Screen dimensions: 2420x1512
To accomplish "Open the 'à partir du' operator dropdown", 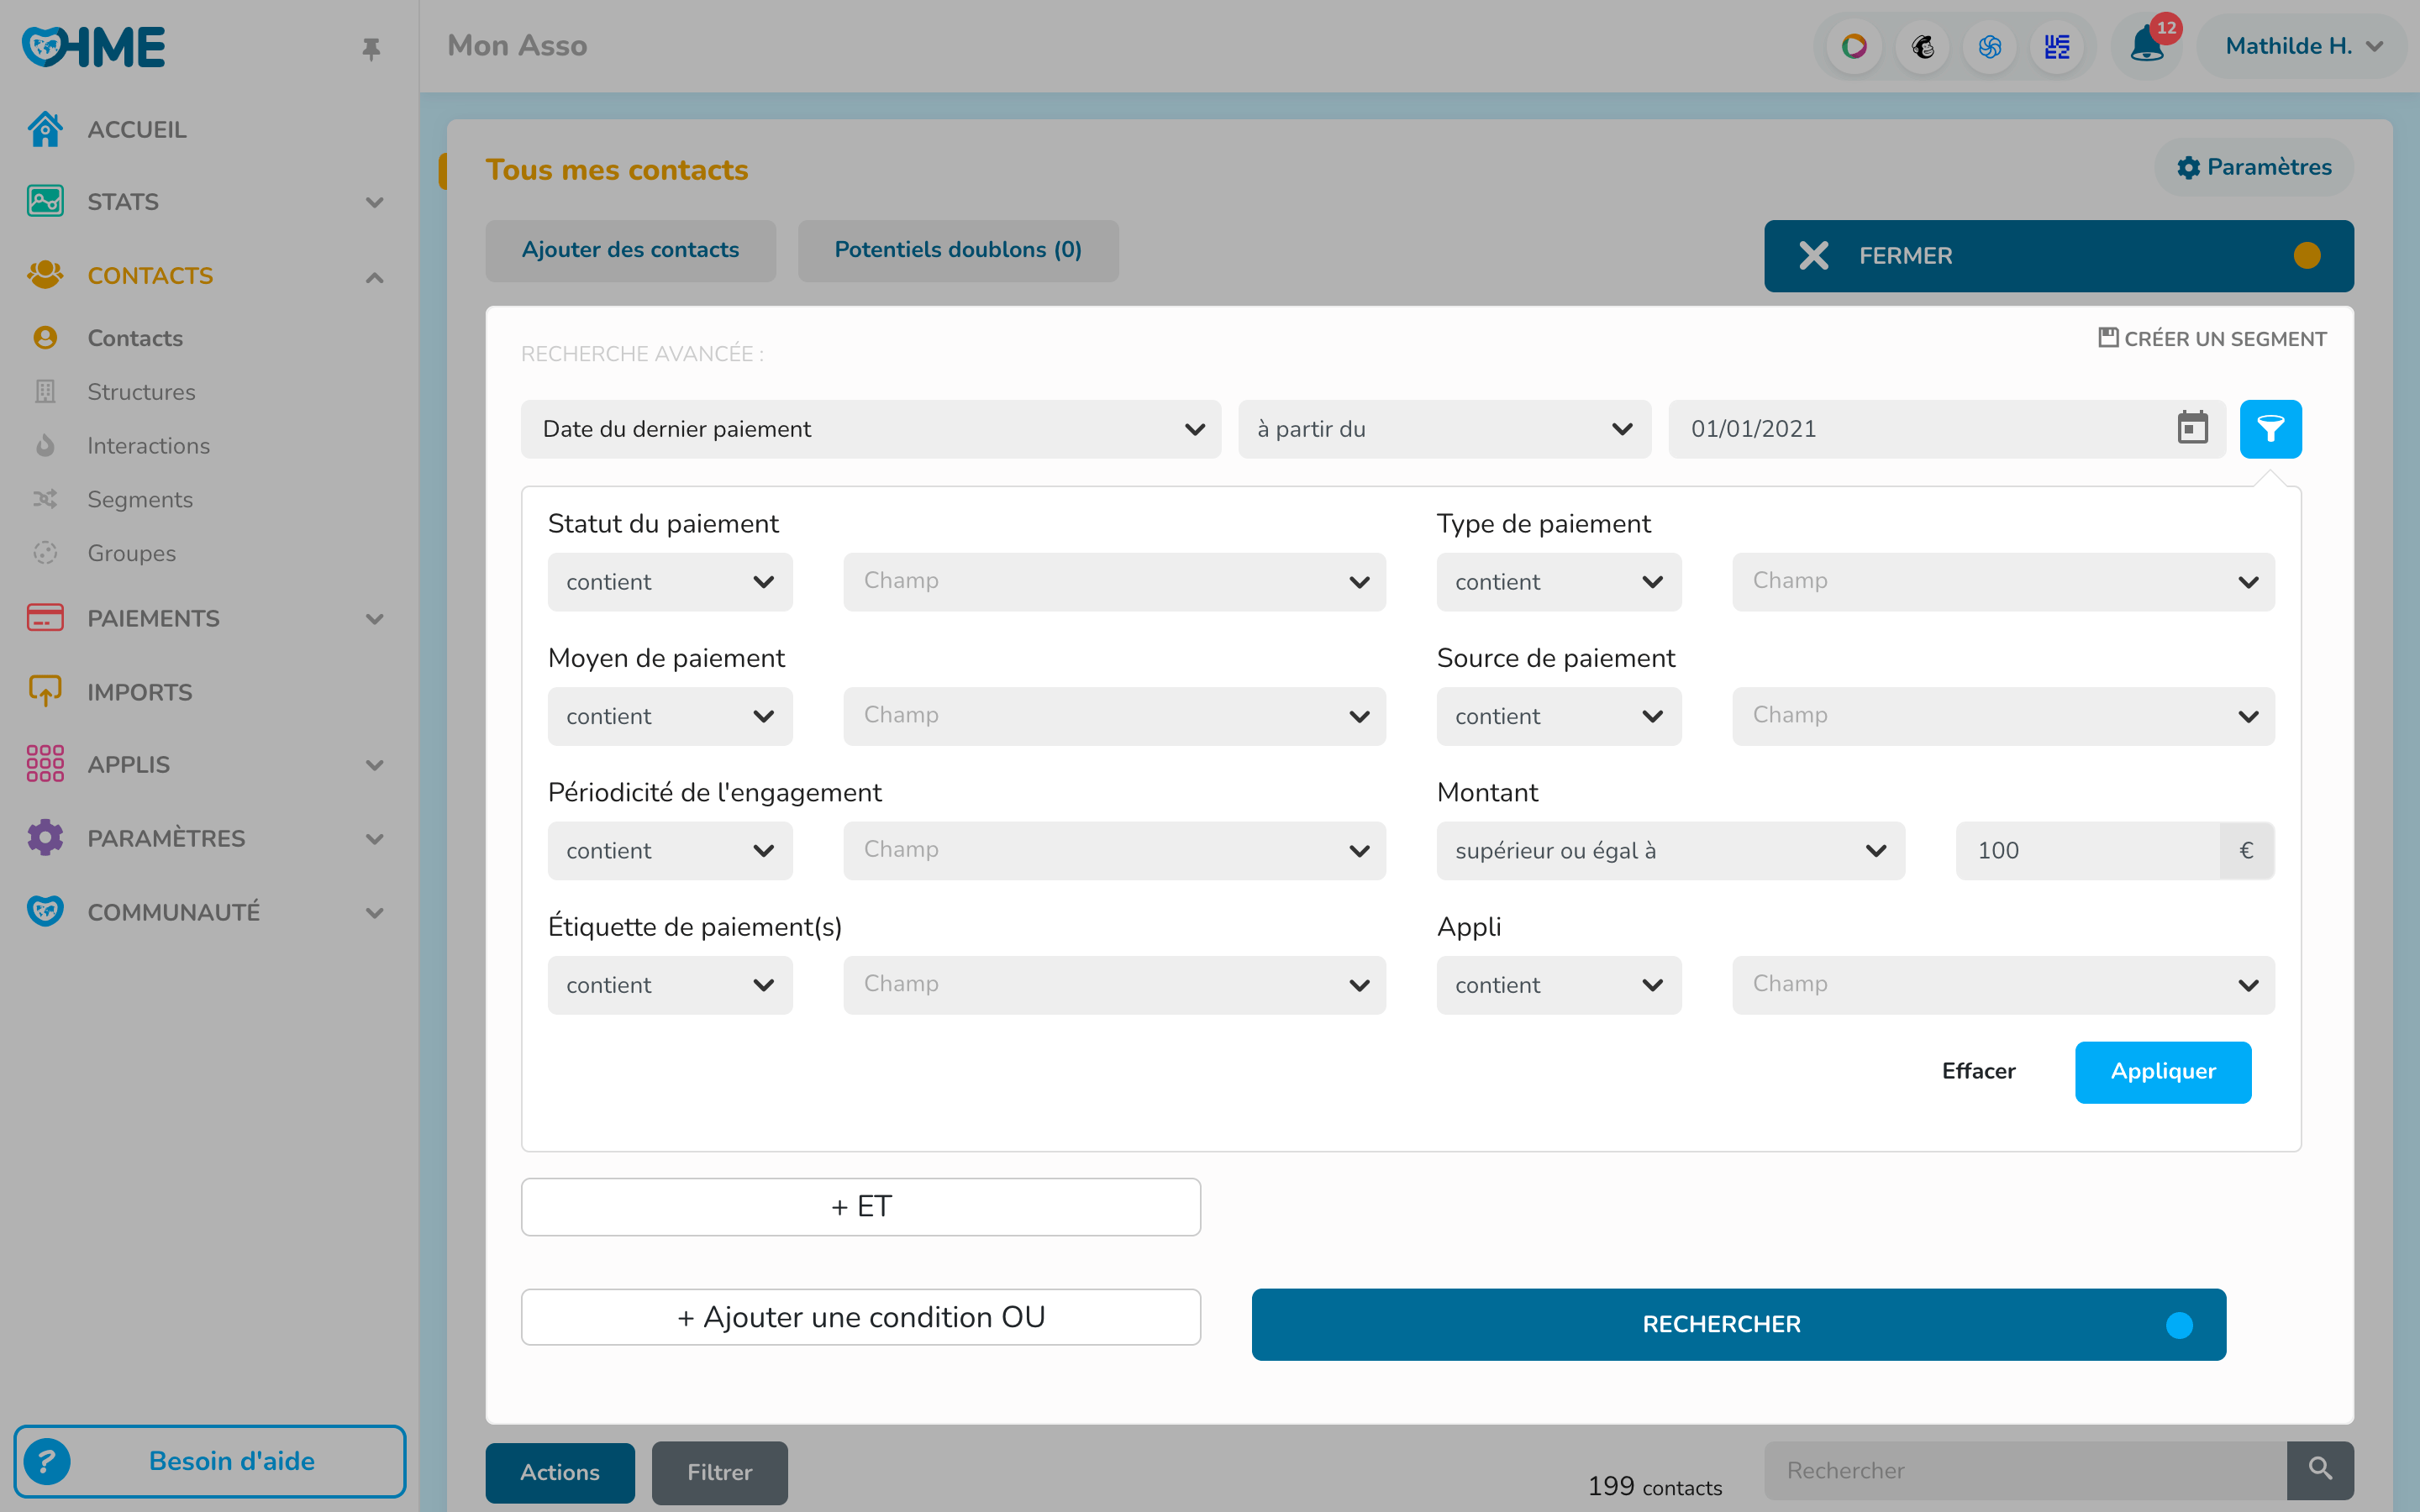I will pyautogui.click(x=1444, y=429).
